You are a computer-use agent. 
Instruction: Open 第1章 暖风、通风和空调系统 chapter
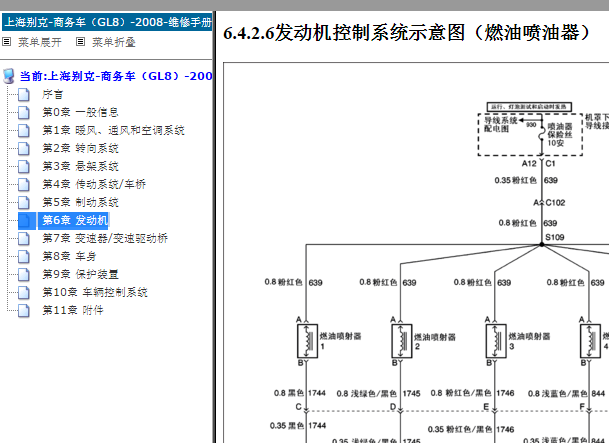(113, 130)
